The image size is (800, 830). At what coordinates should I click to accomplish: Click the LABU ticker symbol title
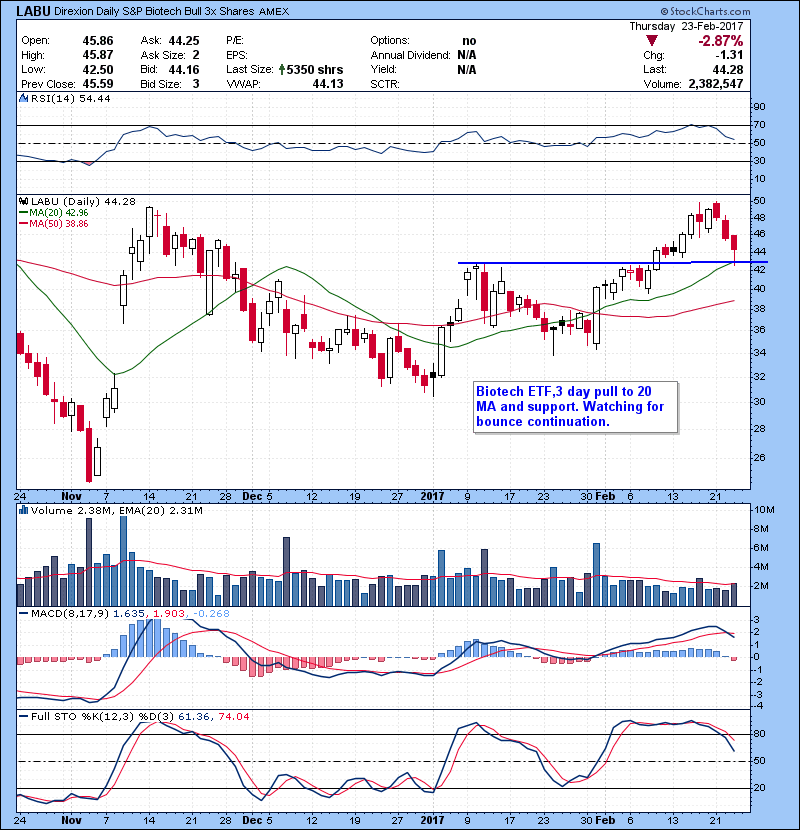coord(33,11)
